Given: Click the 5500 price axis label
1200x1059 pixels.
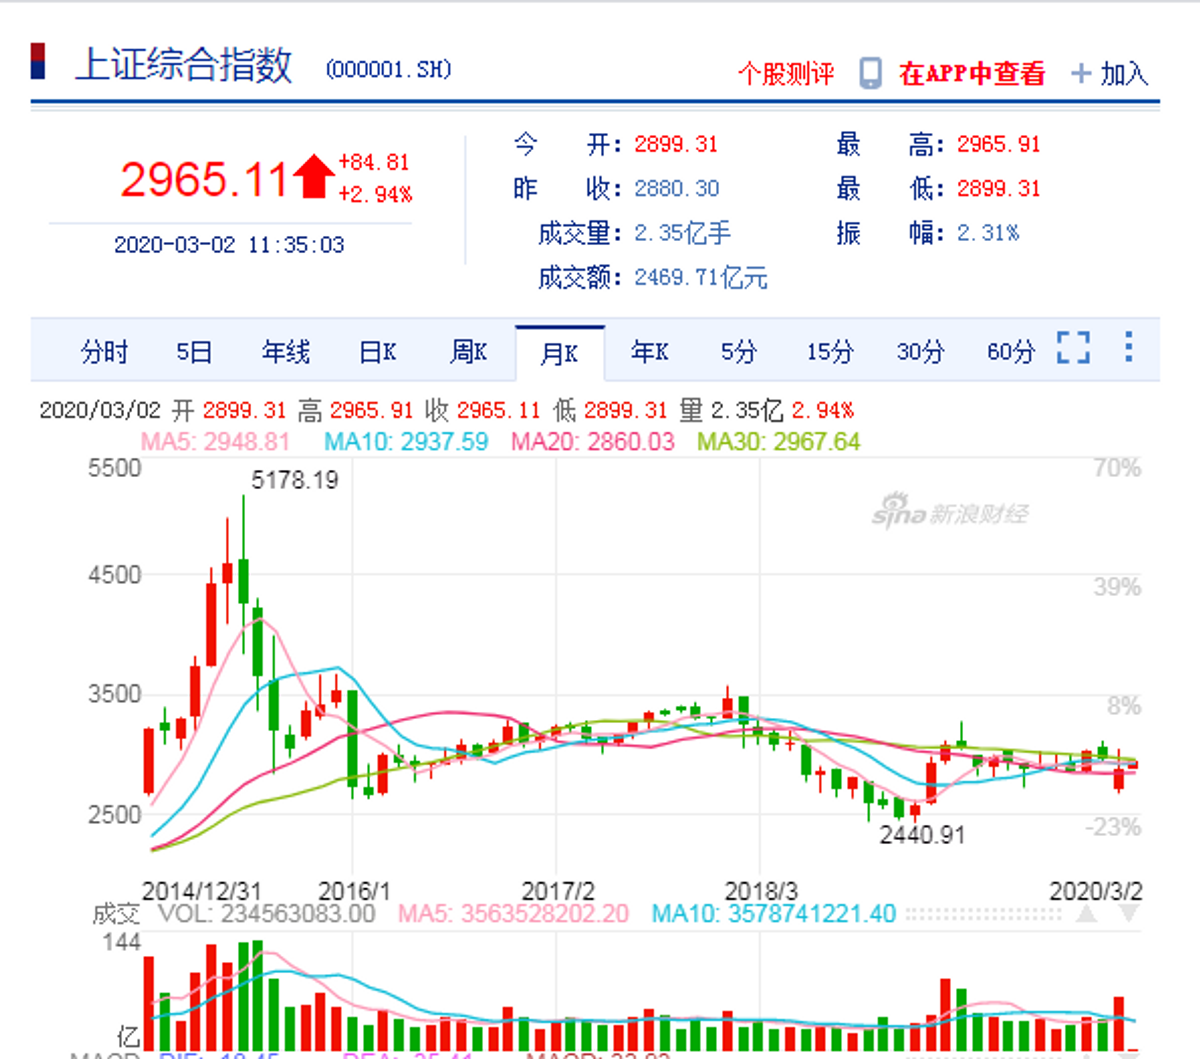Looking at the screenshot, I should point(115,468).
